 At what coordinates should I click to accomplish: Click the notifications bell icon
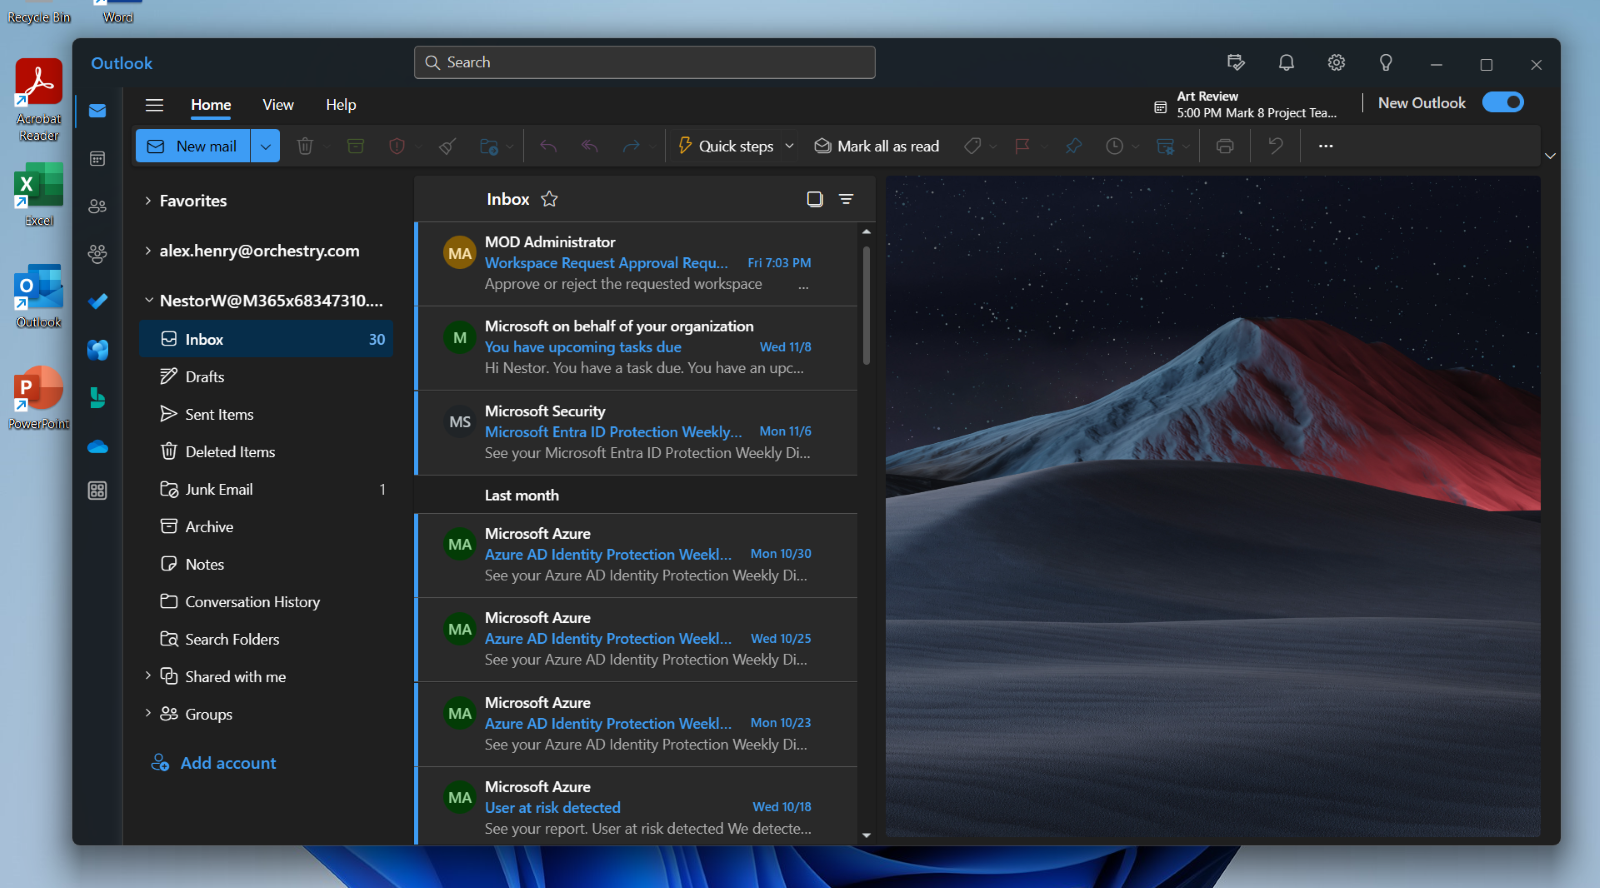click(1286, 63)
